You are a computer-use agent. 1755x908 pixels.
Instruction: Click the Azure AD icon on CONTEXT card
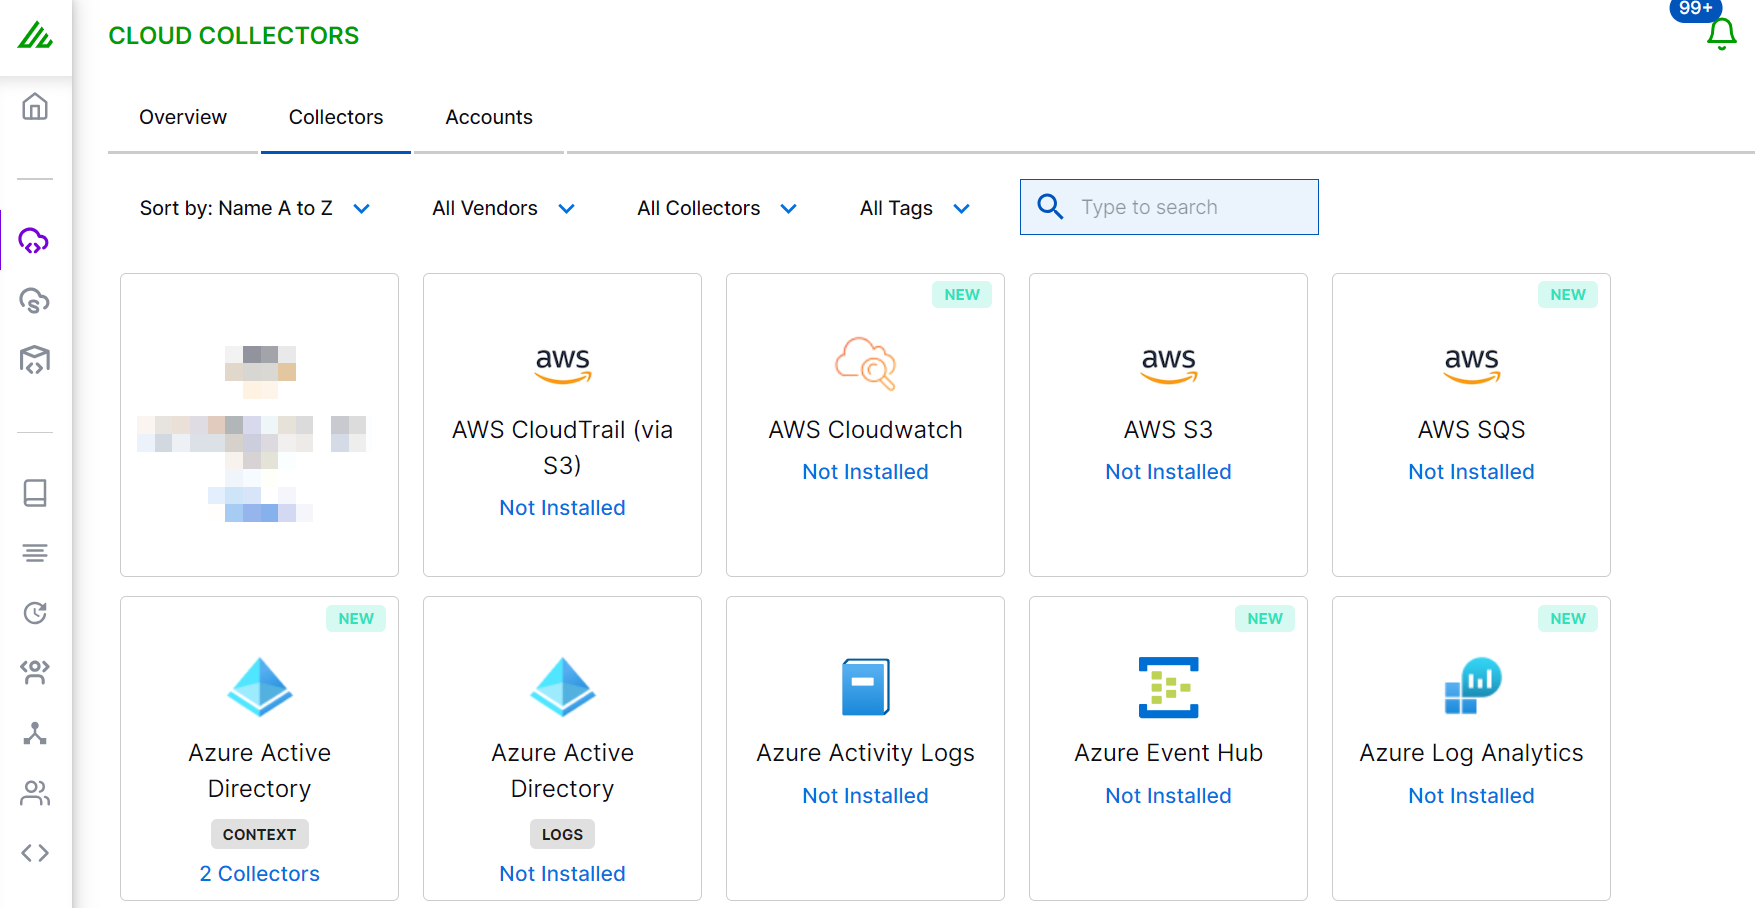(260, 687)
